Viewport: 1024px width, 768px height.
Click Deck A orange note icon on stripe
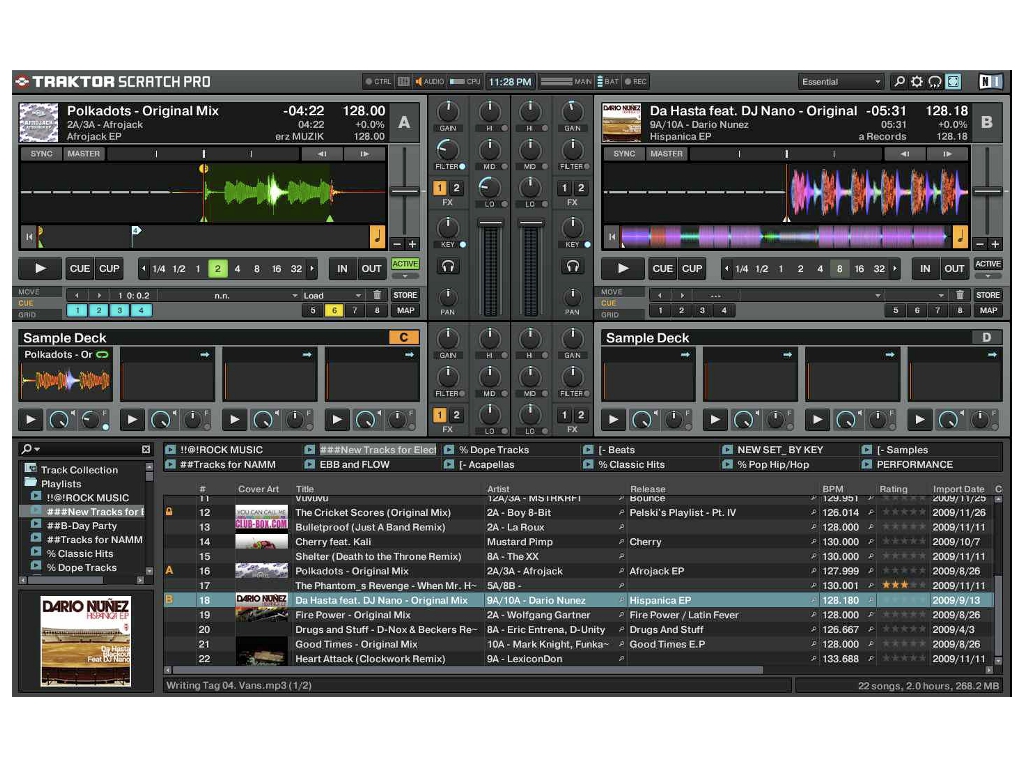[x=377, y=236]
